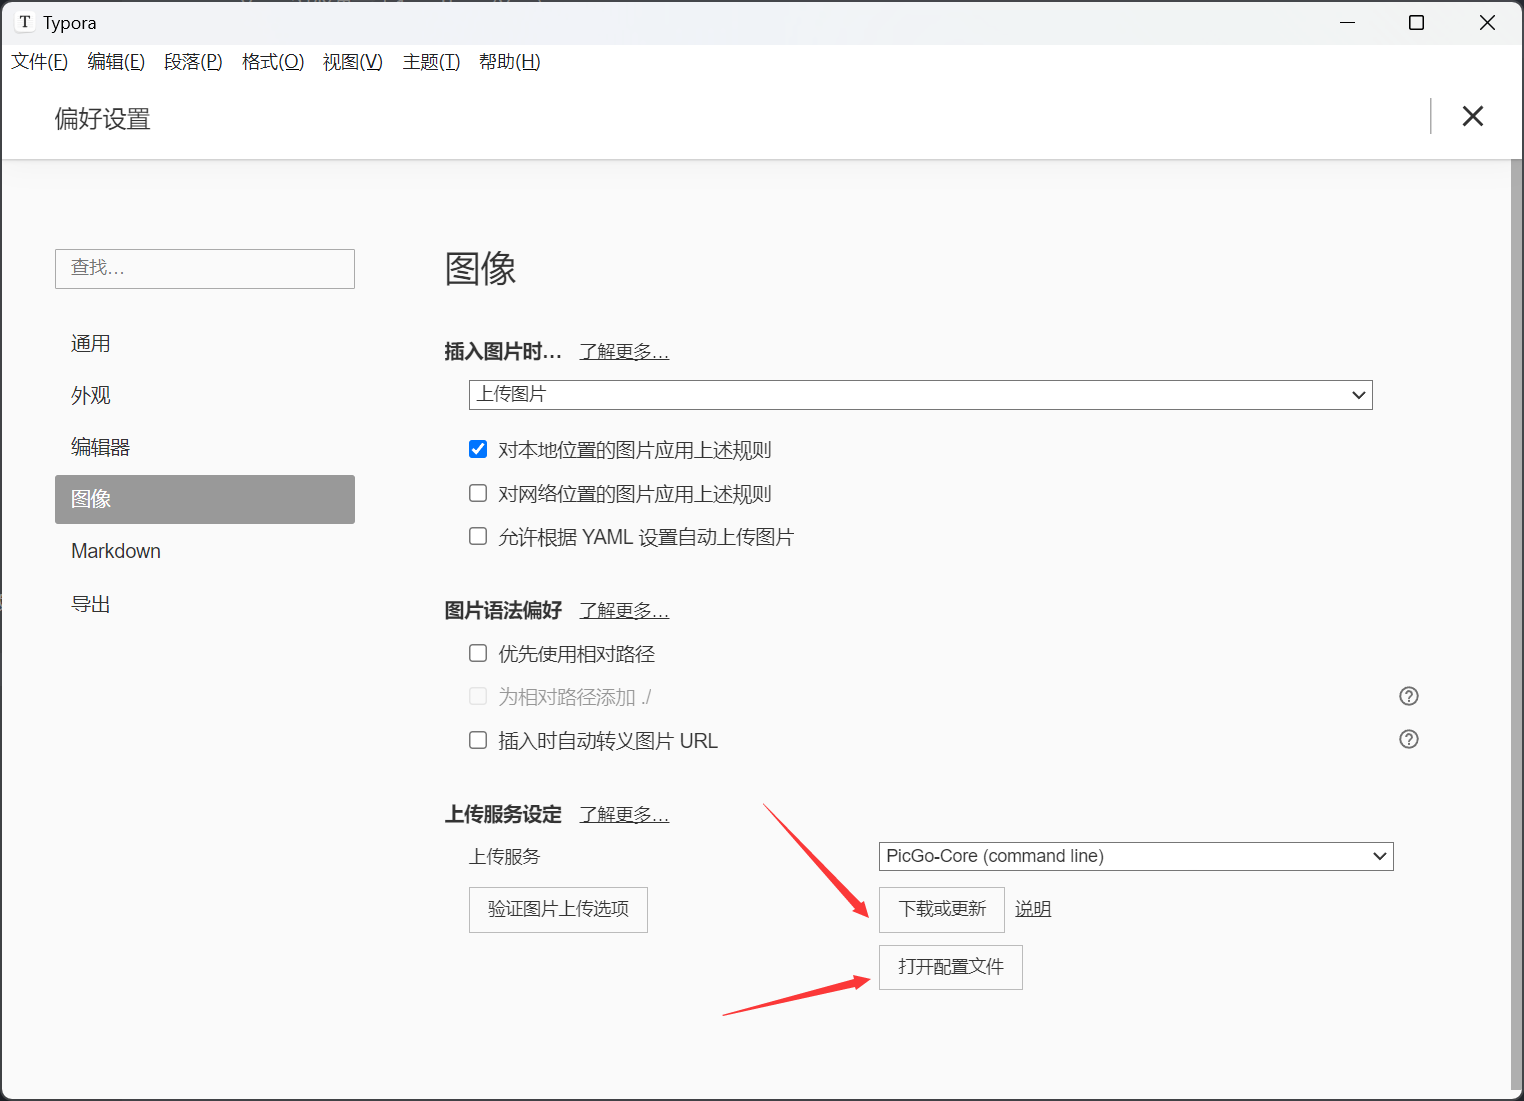Enable 允许根据 YAML 设置自动上传图片
1524x1101 pixels.
tap(478, 536)
